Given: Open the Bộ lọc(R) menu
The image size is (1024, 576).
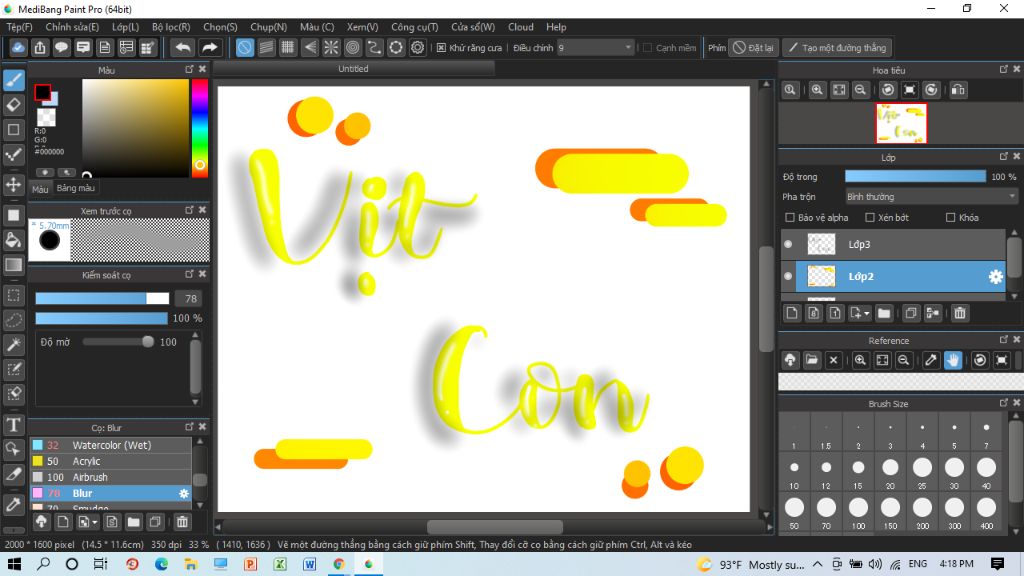Looking at the screenshot, I should point(171,27).
